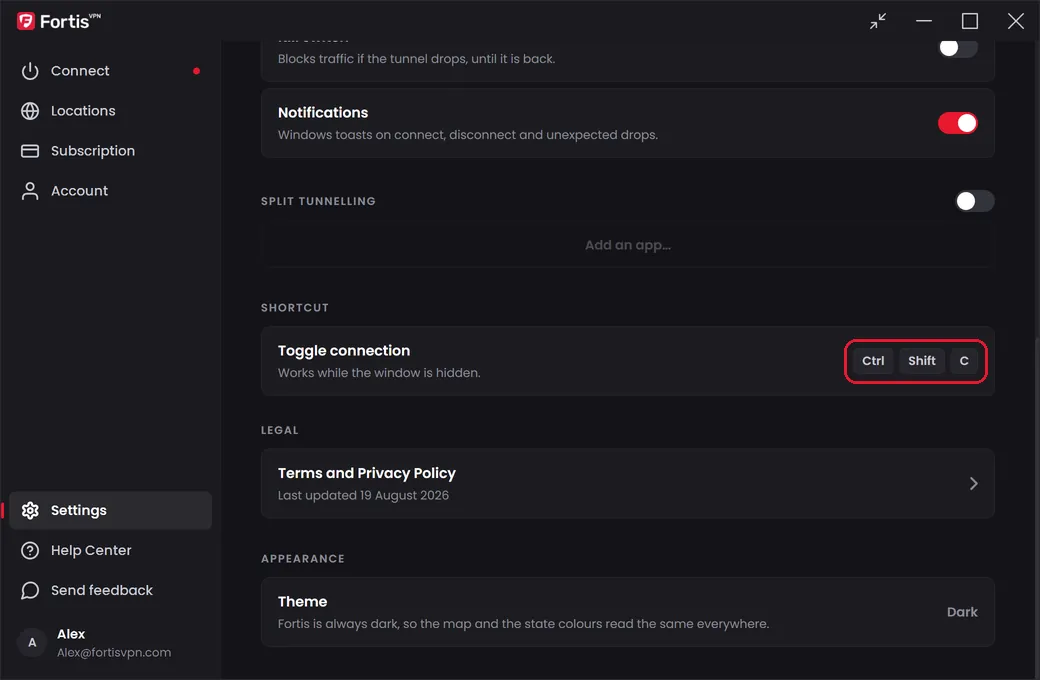Click the Connect power icon
Viewport: 1040px width, 680px height.
click(30, 71)
